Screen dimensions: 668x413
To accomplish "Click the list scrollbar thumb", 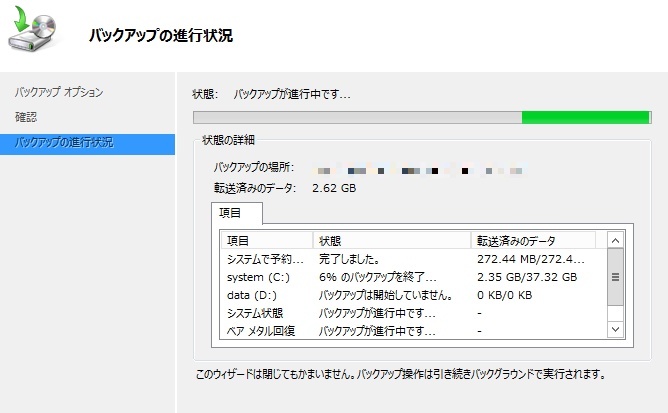I will click(x=616, y=277).
